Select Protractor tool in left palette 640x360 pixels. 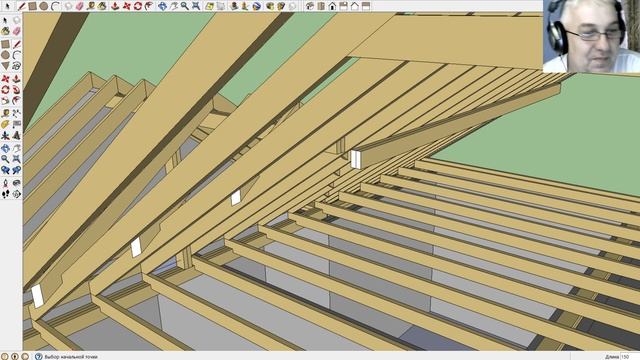click(5, 123)
